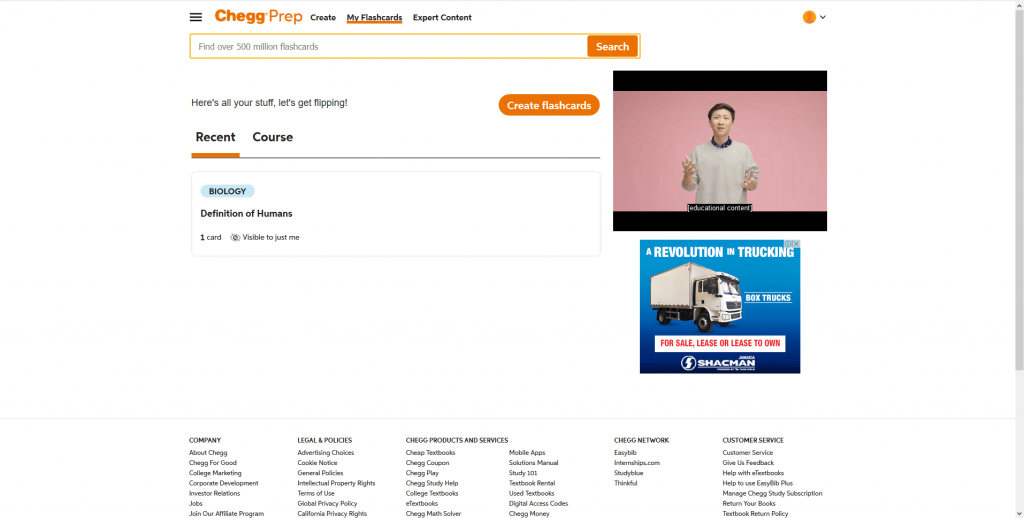The image size is (1024, 518).
Task: Select the Recent tab
Action: 215,137
